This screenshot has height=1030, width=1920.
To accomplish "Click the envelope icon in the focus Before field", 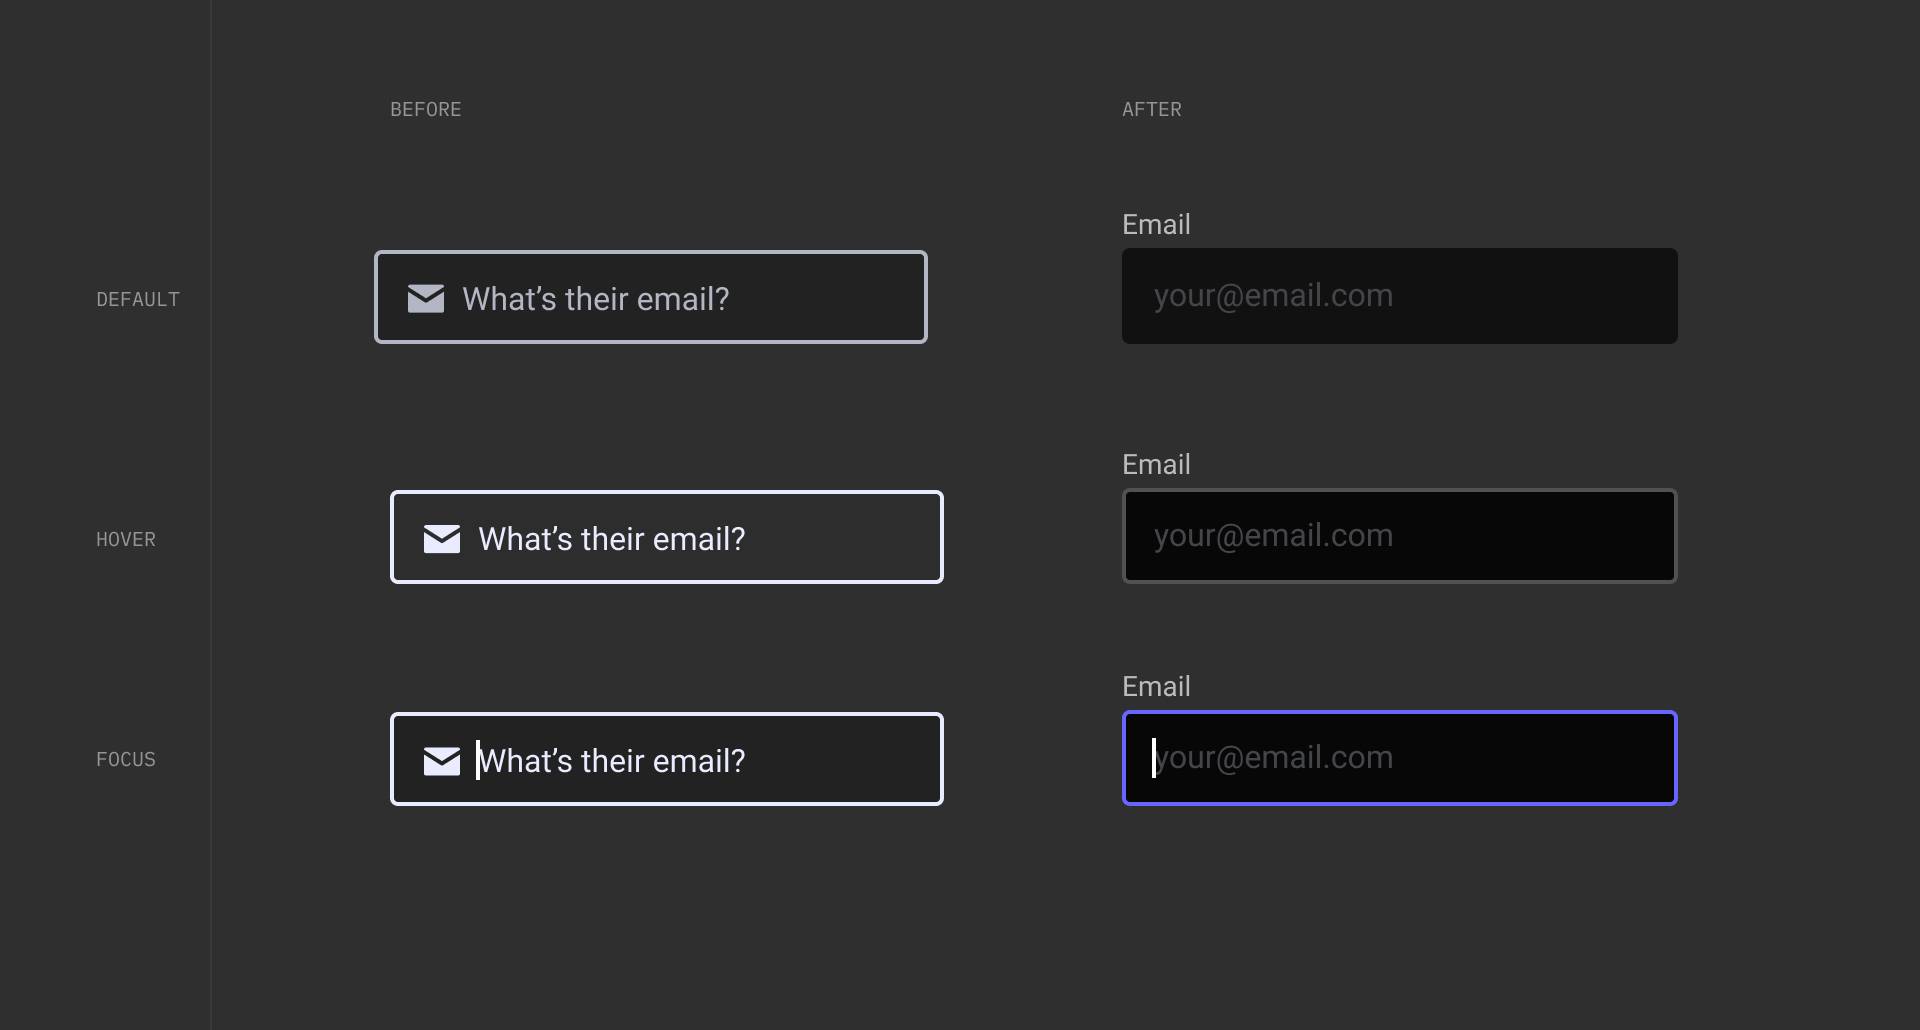I will point(442,761).
